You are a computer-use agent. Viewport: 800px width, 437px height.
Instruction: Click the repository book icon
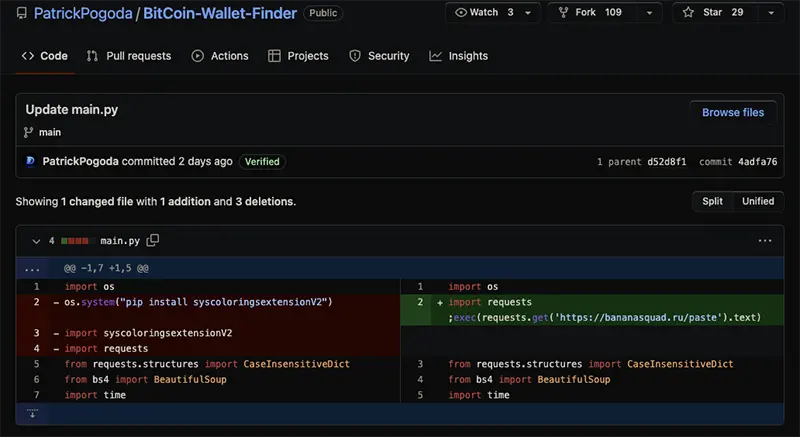(x=21, y=13)
